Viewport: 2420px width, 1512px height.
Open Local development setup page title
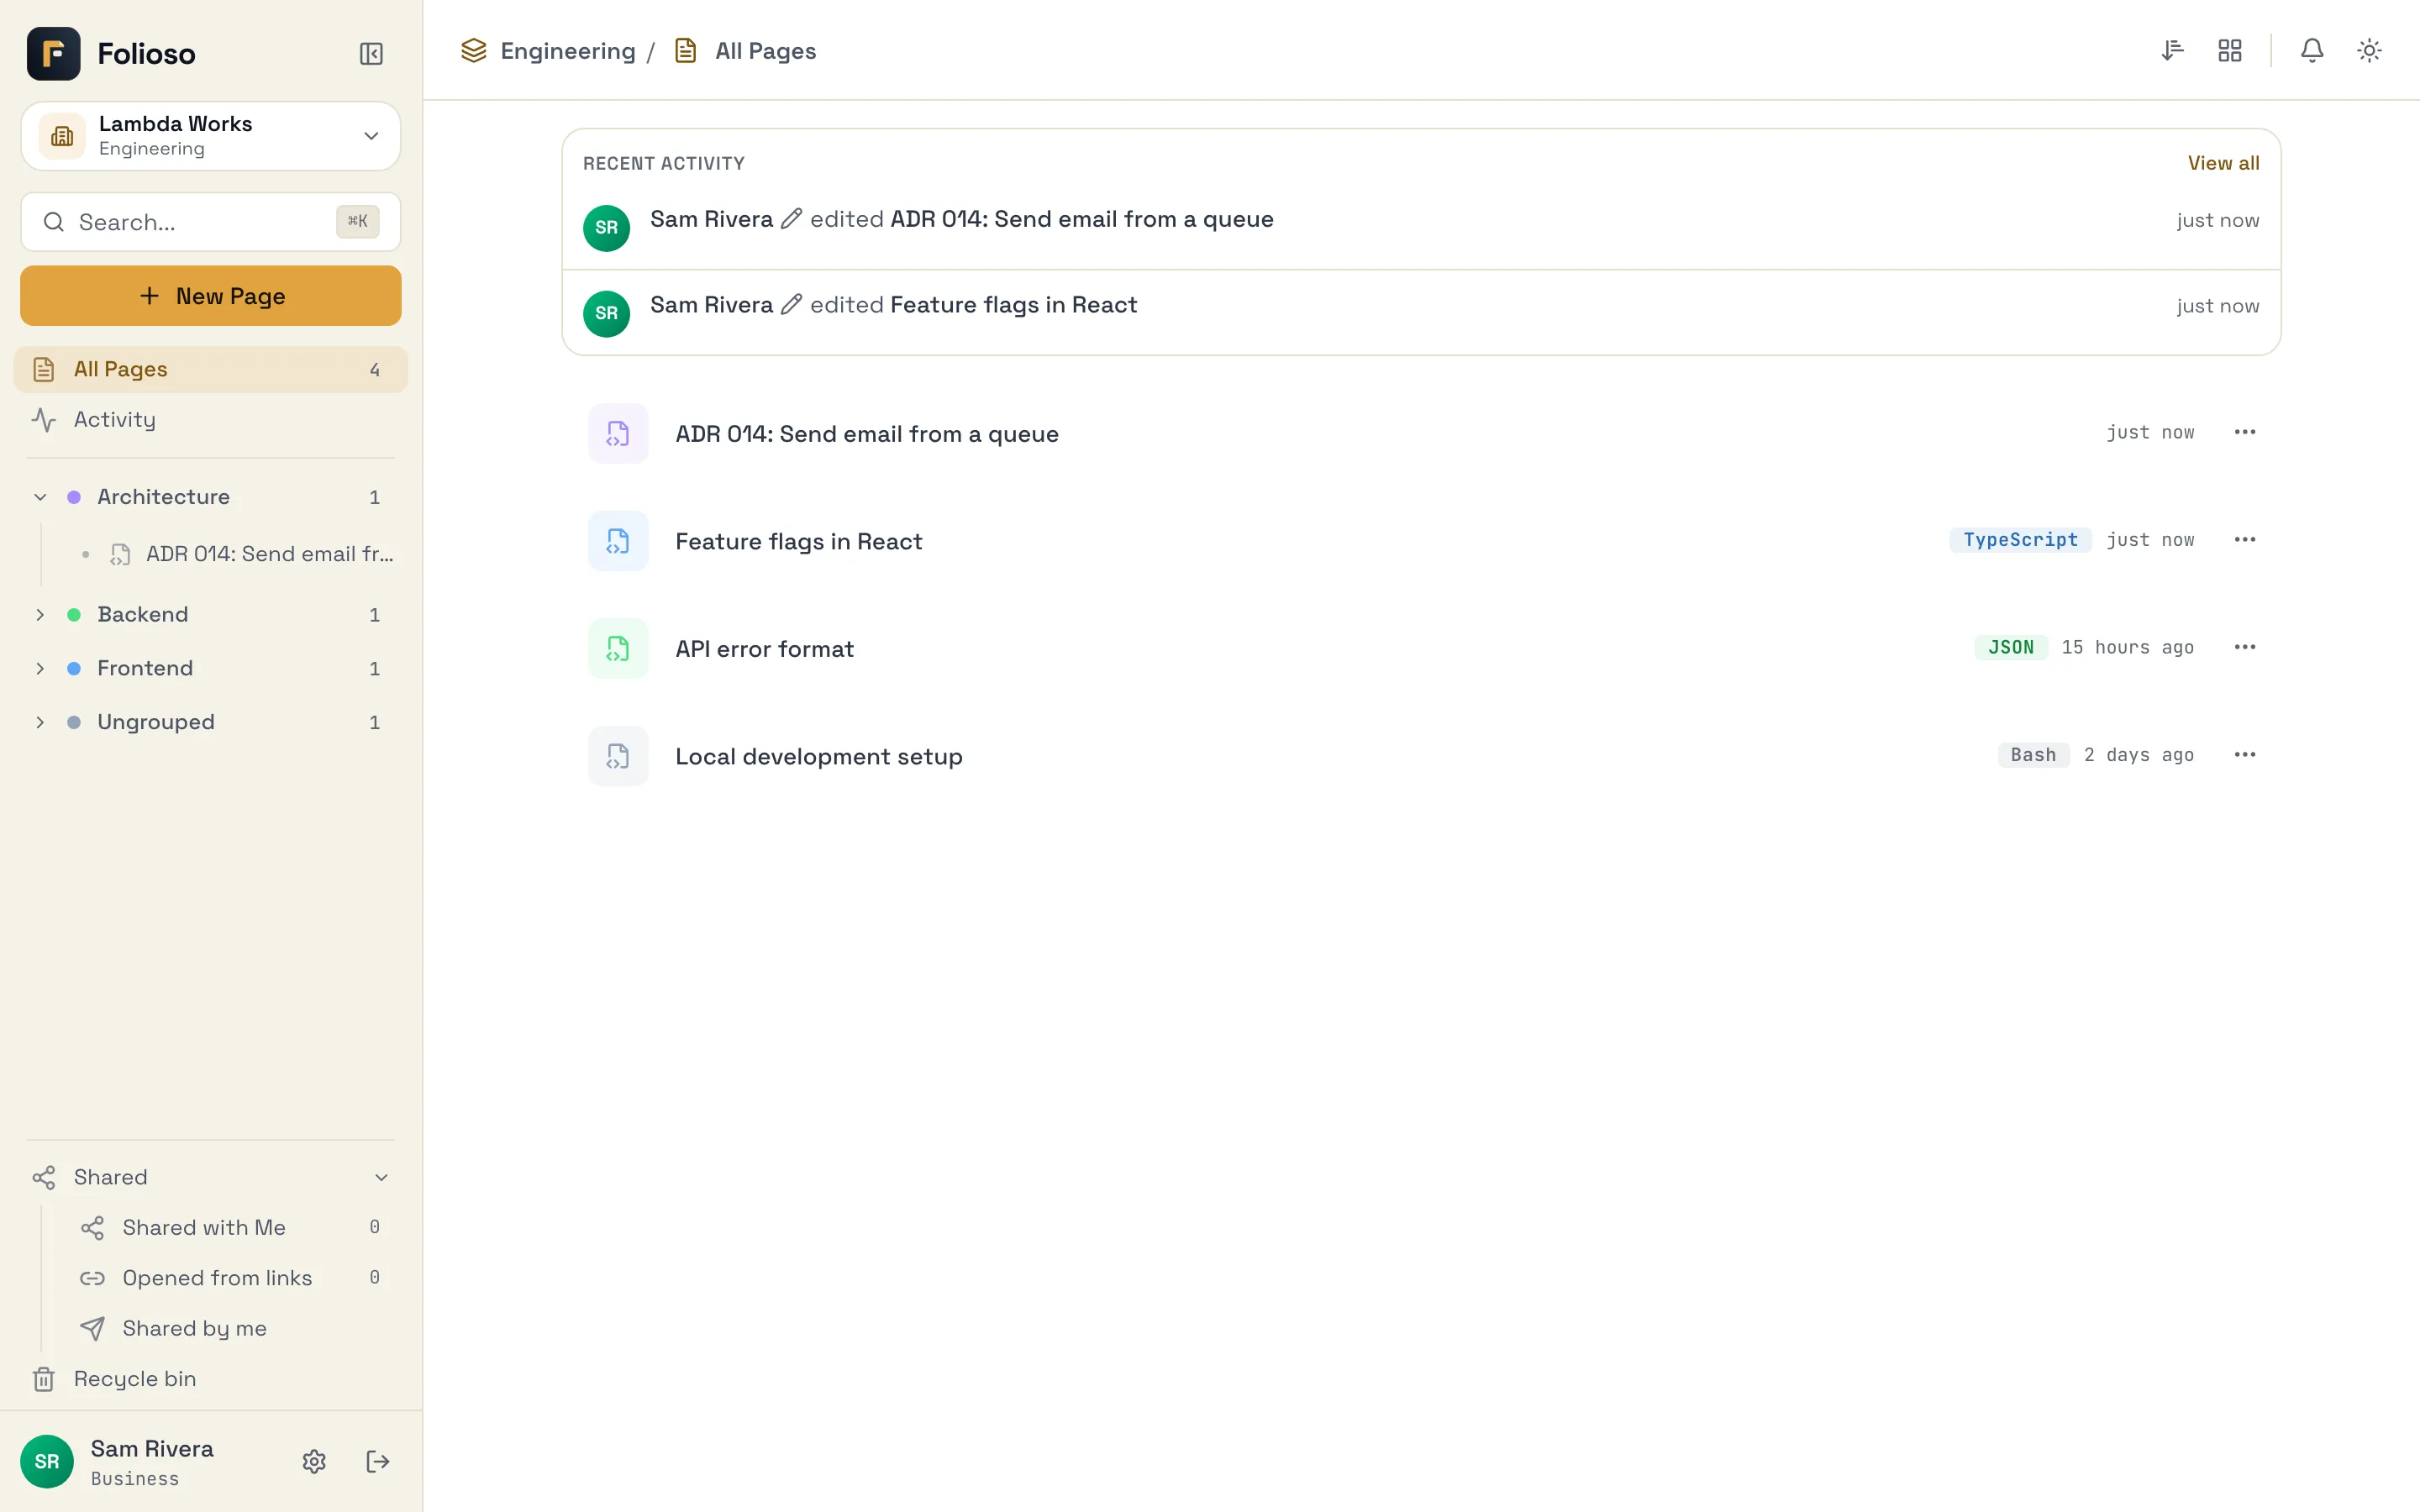click(x=819, y=756)
